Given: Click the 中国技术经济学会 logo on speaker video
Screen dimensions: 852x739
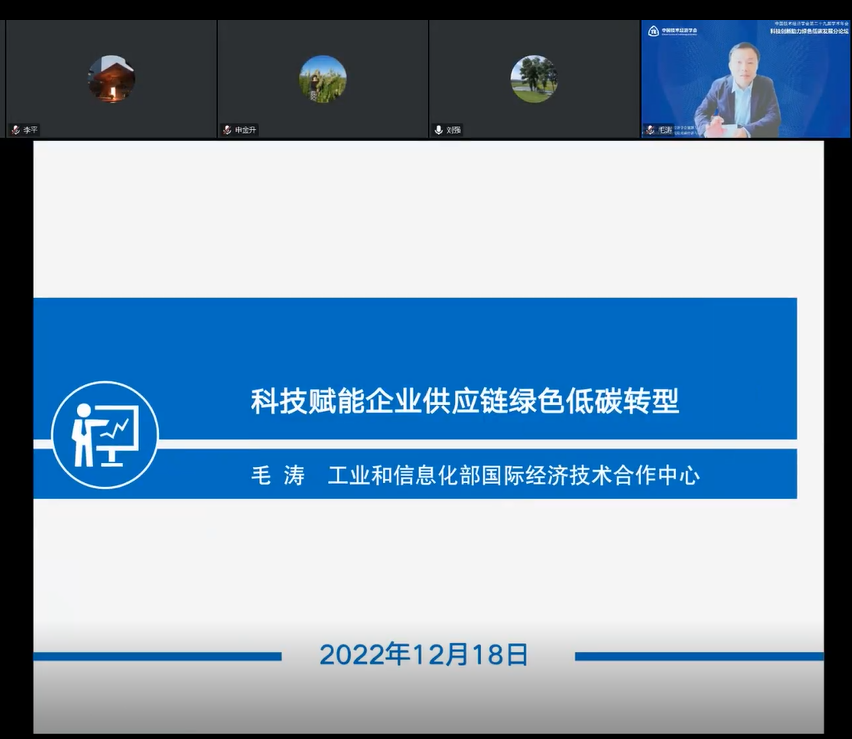Looking at the screenshot, I should point(665,31).
